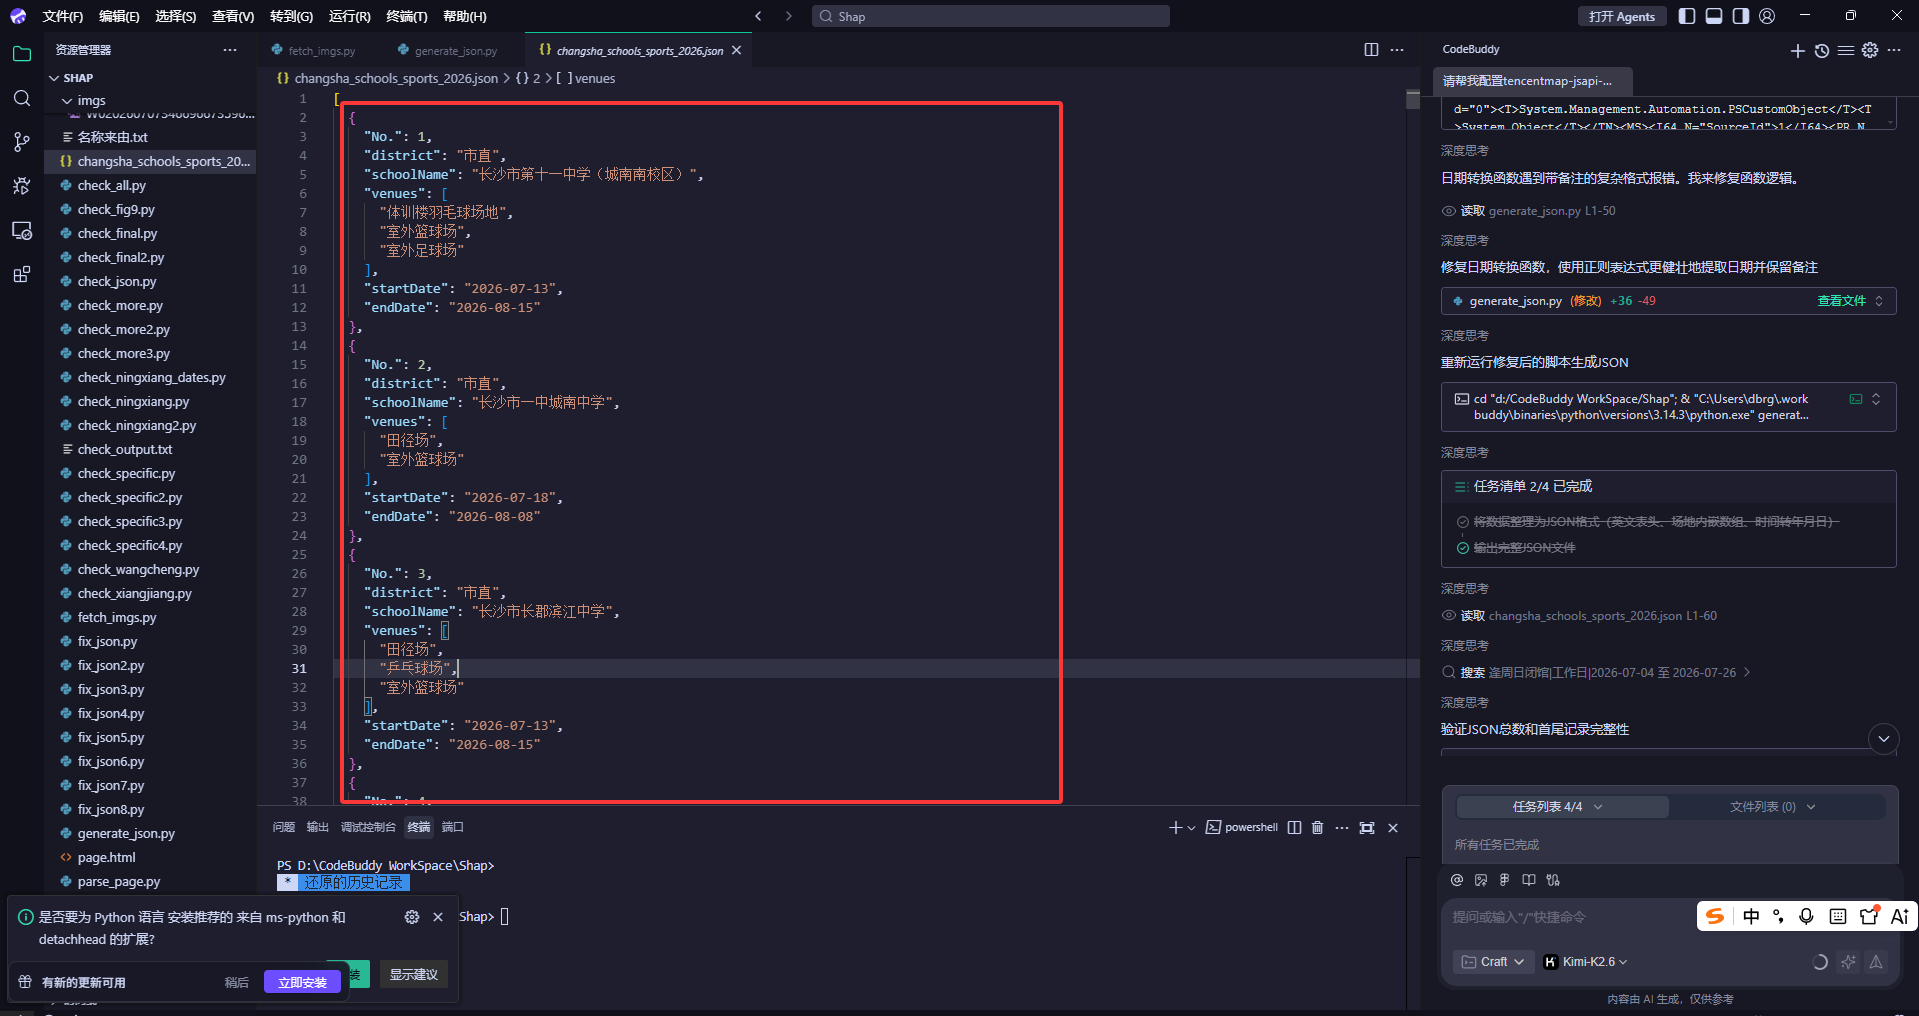Close the changsha_schools_sports_2026.json tab
The image size is (1919, 1016).
click(x=737, y=50)
